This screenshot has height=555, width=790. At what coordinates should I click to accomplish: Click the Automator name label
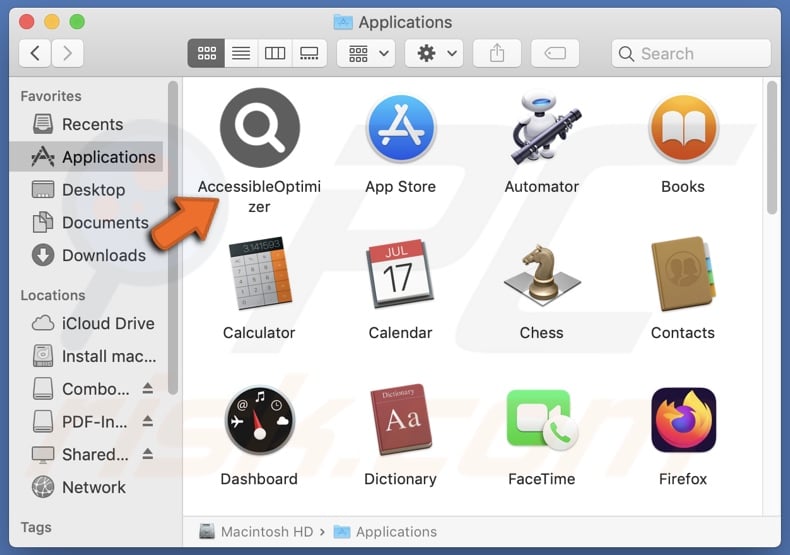click(x=542, y=186)
